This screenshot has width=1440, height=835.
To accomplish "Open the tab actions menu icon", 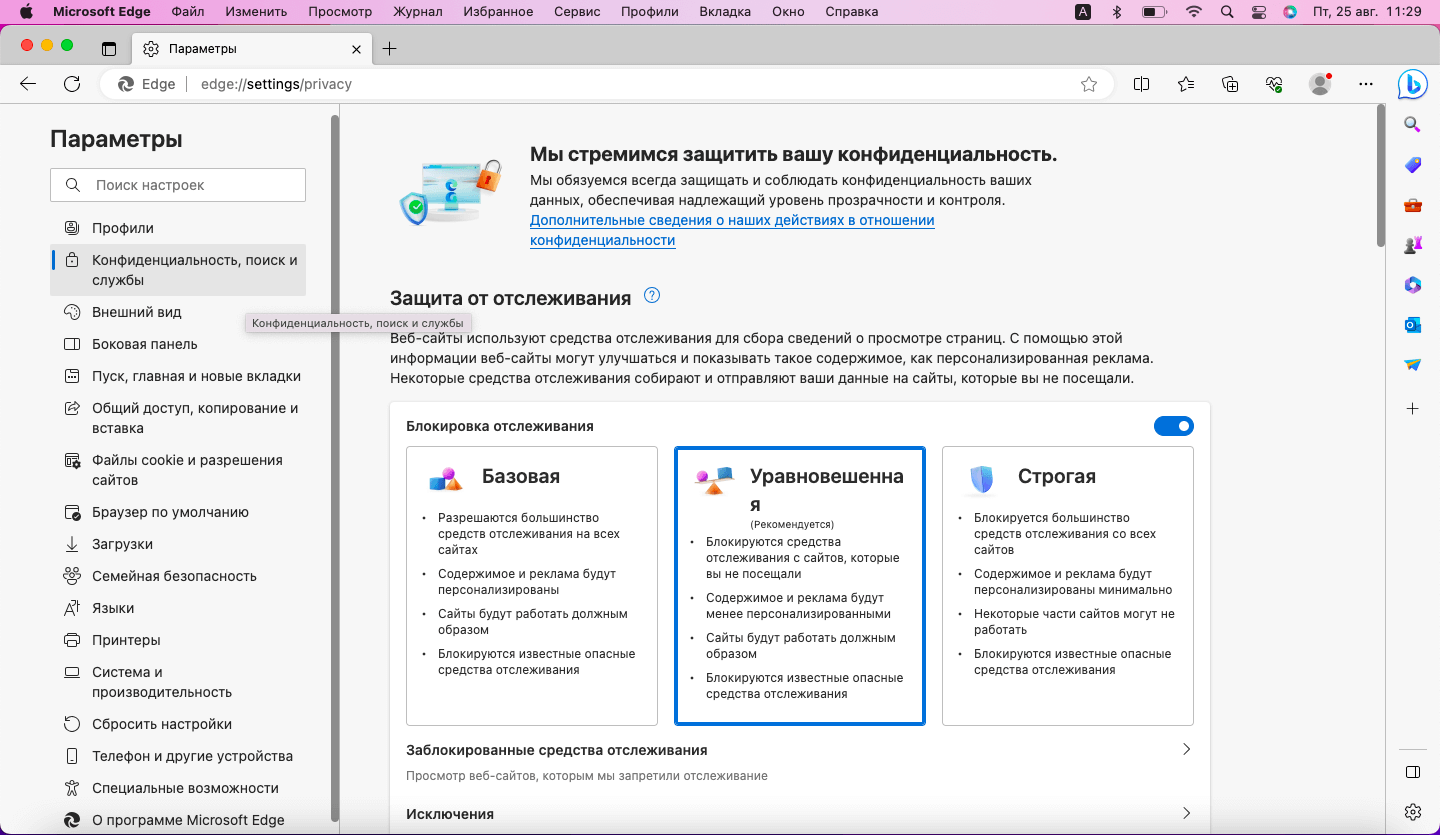I will pyautogui.click(x=109, y=49).
